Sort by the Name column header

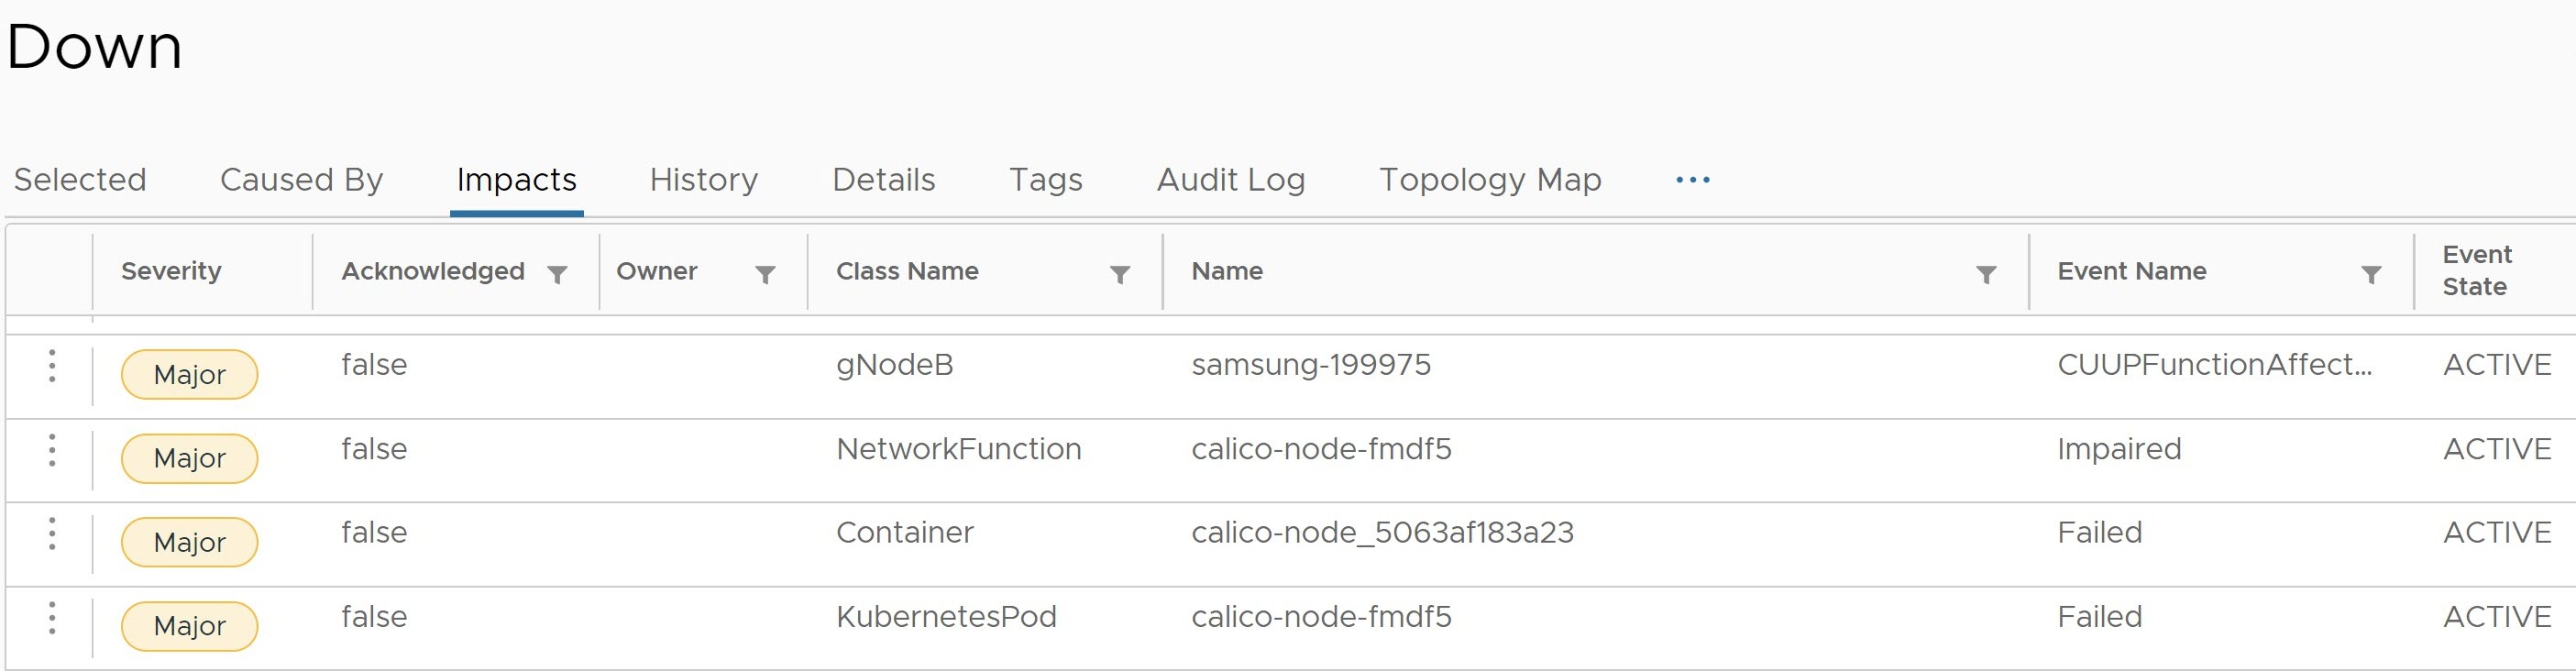1227,271
